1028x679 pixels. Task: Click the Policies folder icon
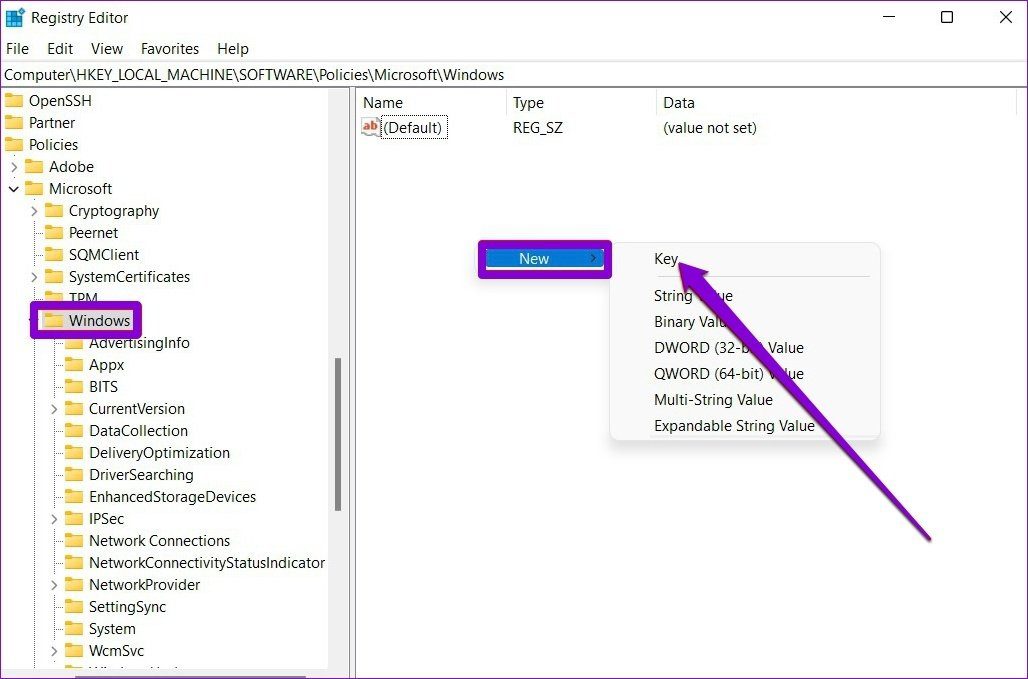click(x=14, y=145)
